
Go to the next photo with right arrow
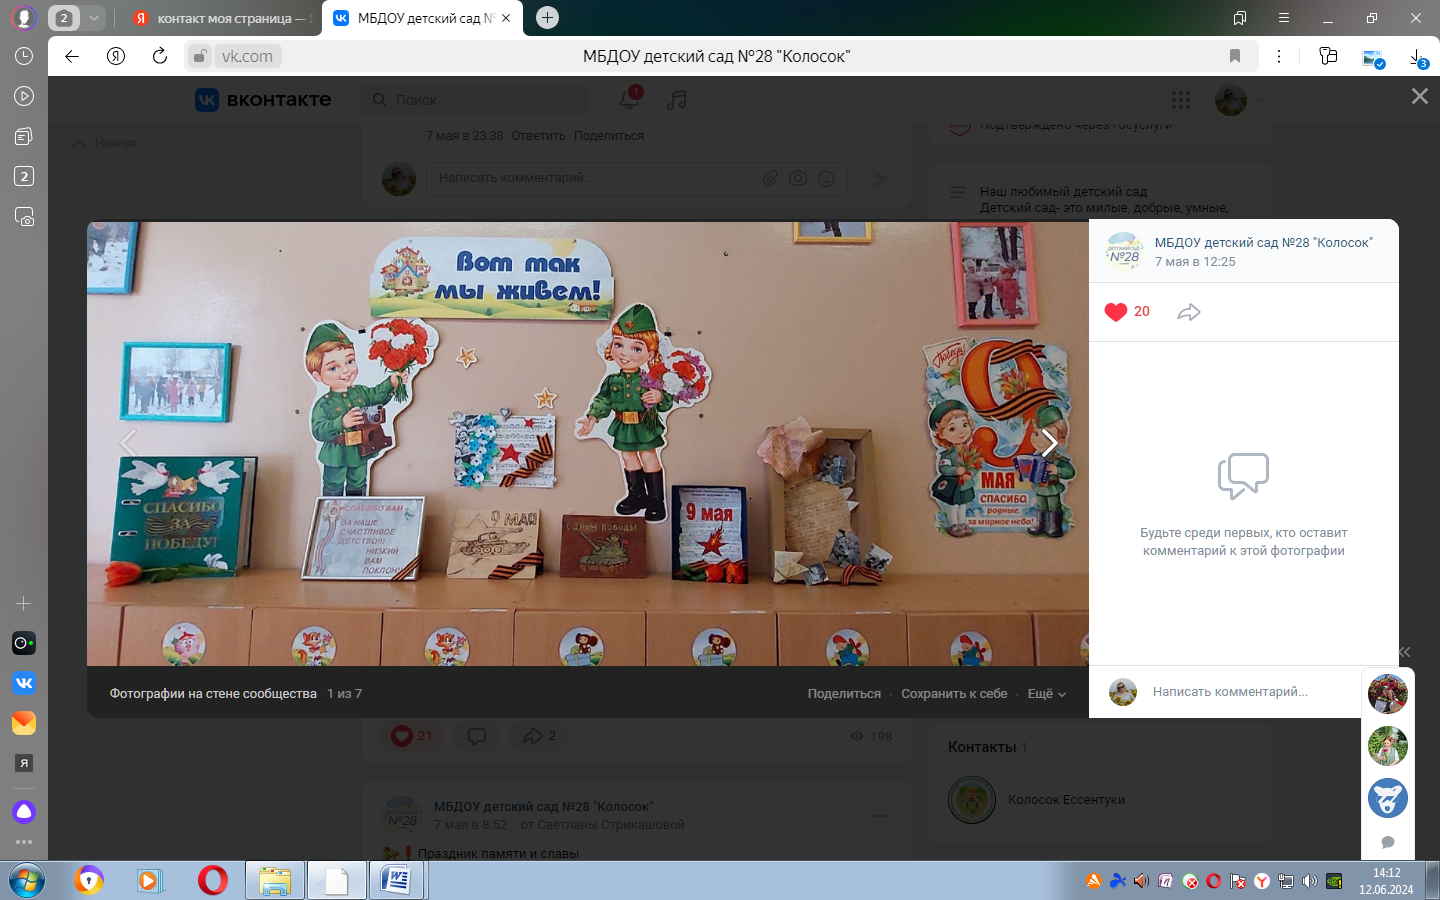click(1049, 443)
